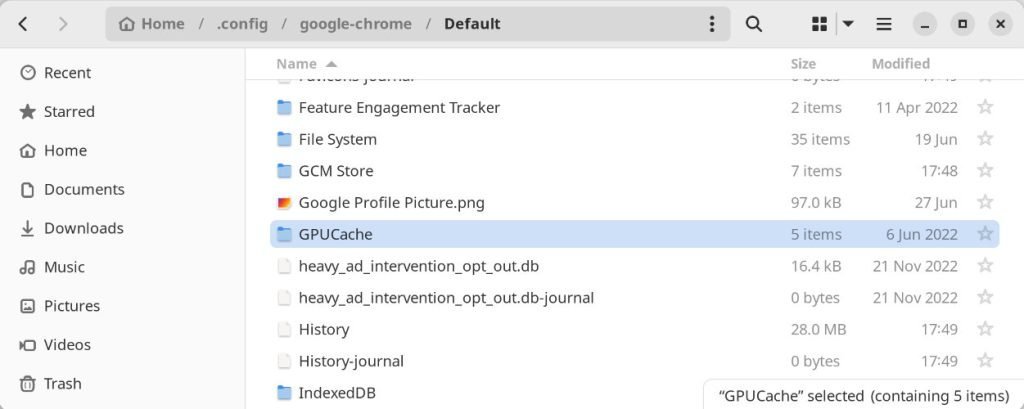Select the File System name
This screenshot has height=409, width=1024.
pos(338,139)
